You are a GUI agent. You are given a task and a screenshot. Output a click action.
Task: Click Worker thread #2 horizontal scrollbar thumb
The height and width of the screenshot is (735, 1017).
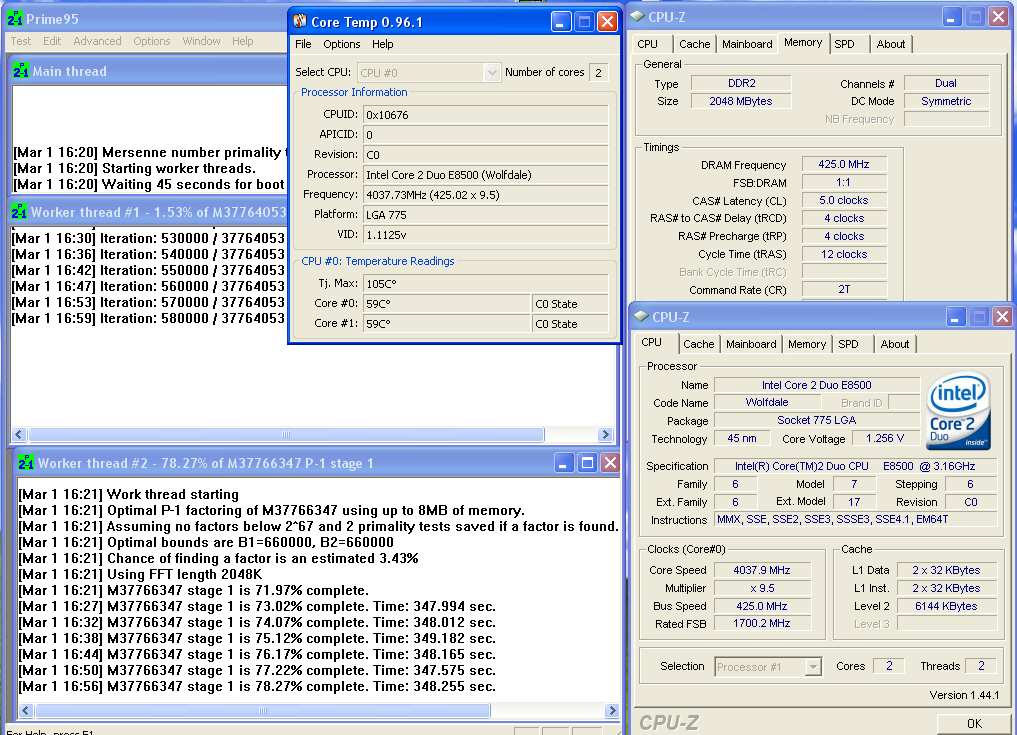point(263,711)
